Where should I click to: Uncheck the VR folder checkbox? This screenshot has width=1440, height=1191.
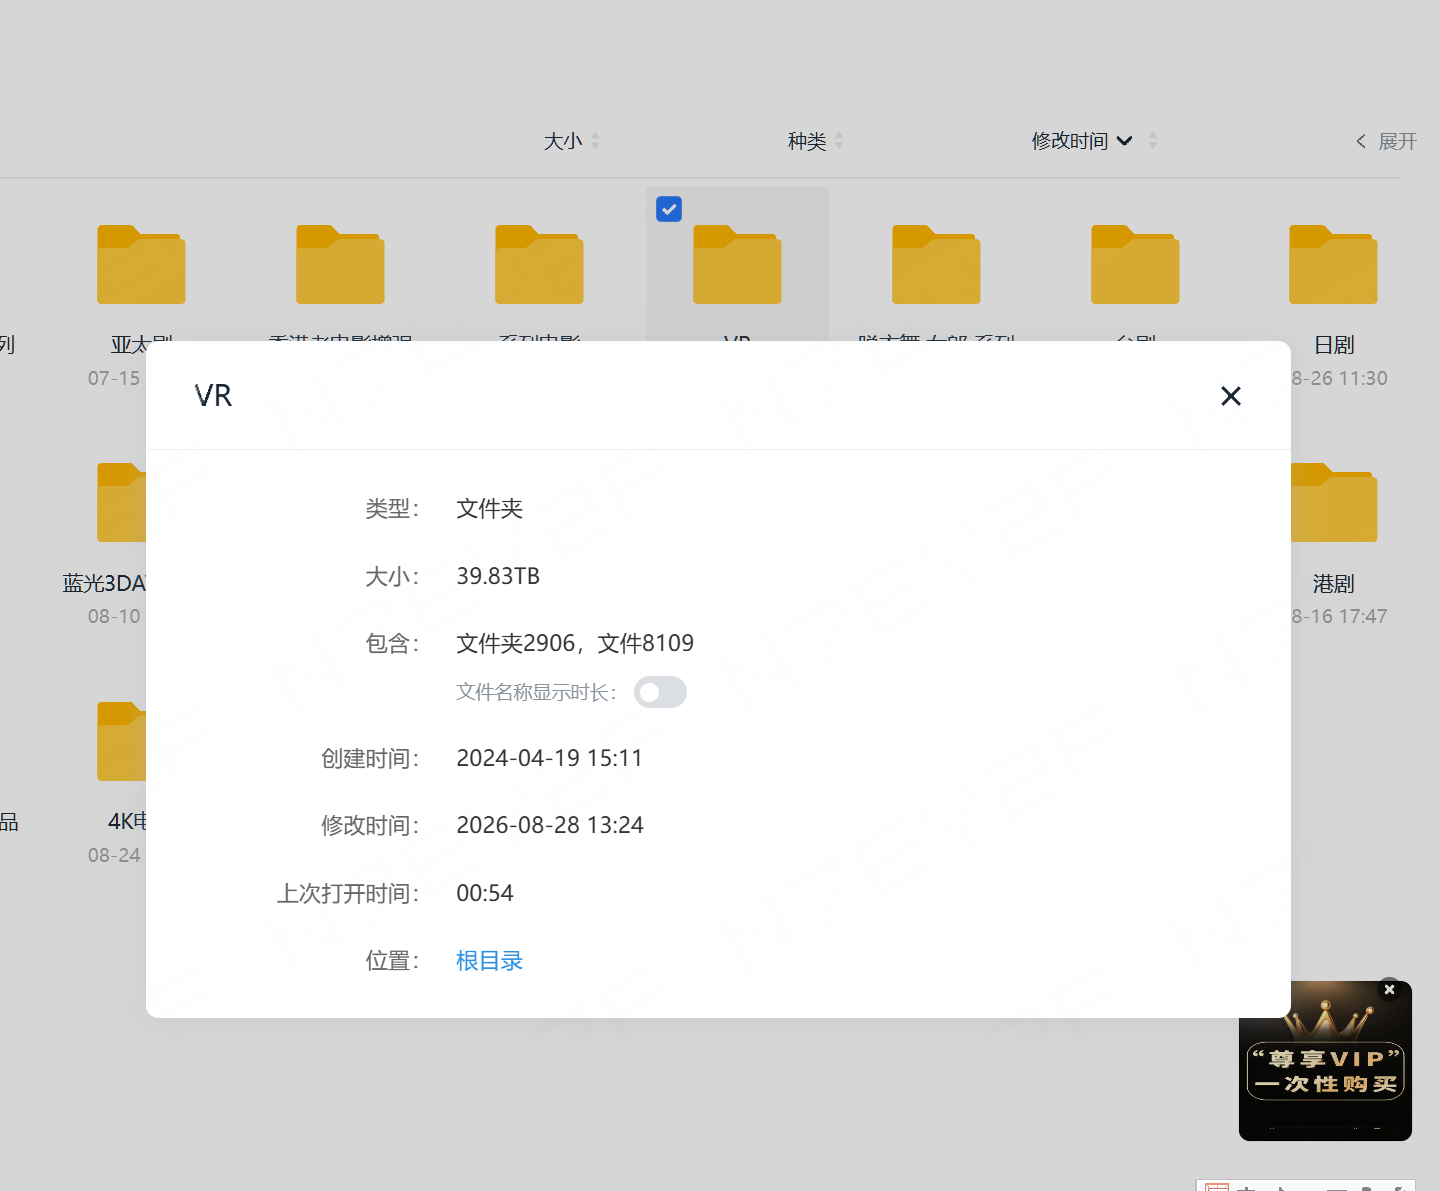[x=669, y=209]
